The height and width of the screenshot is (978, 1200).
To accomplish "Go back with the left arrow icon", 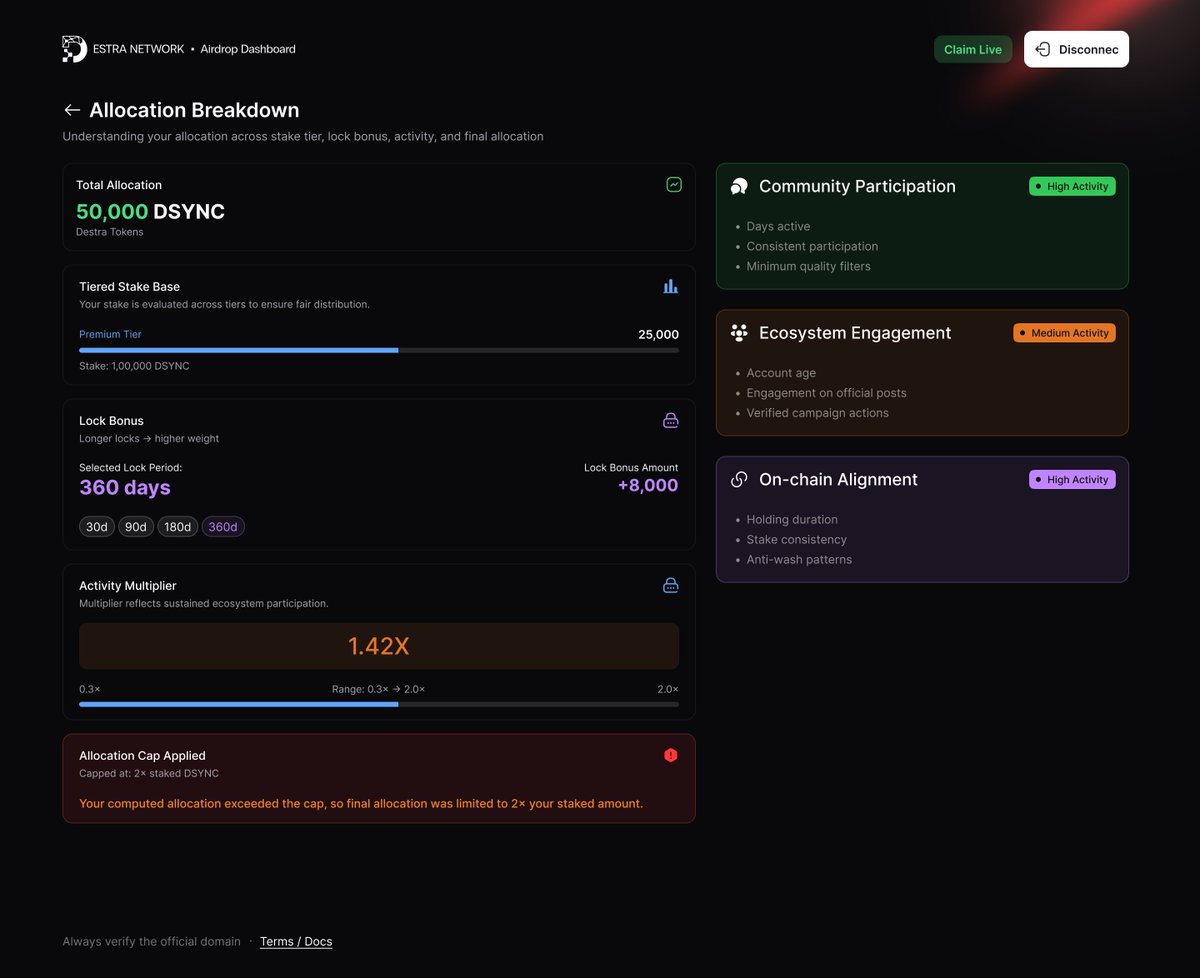I will coord(72,110).
